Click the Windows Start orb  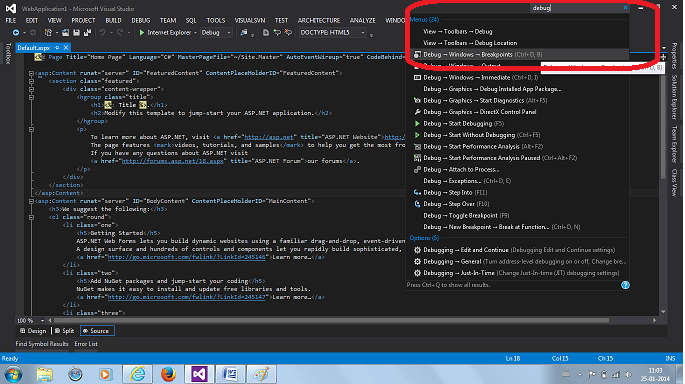click(14, 374)
